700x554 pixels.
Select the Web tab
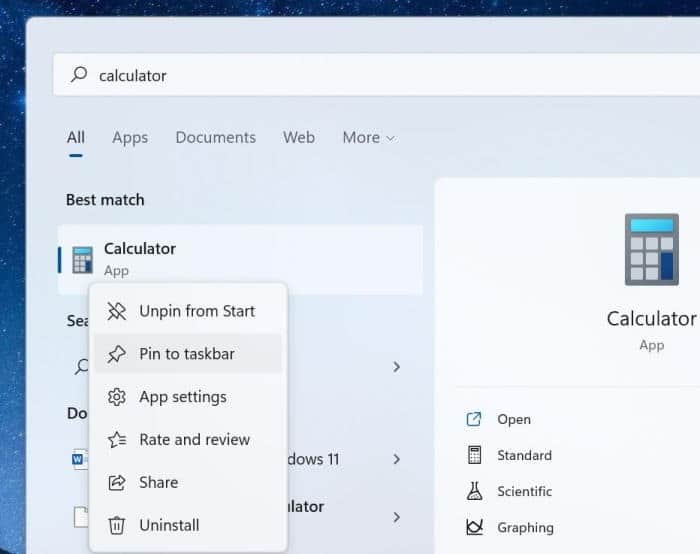click(x=299, y=137)
